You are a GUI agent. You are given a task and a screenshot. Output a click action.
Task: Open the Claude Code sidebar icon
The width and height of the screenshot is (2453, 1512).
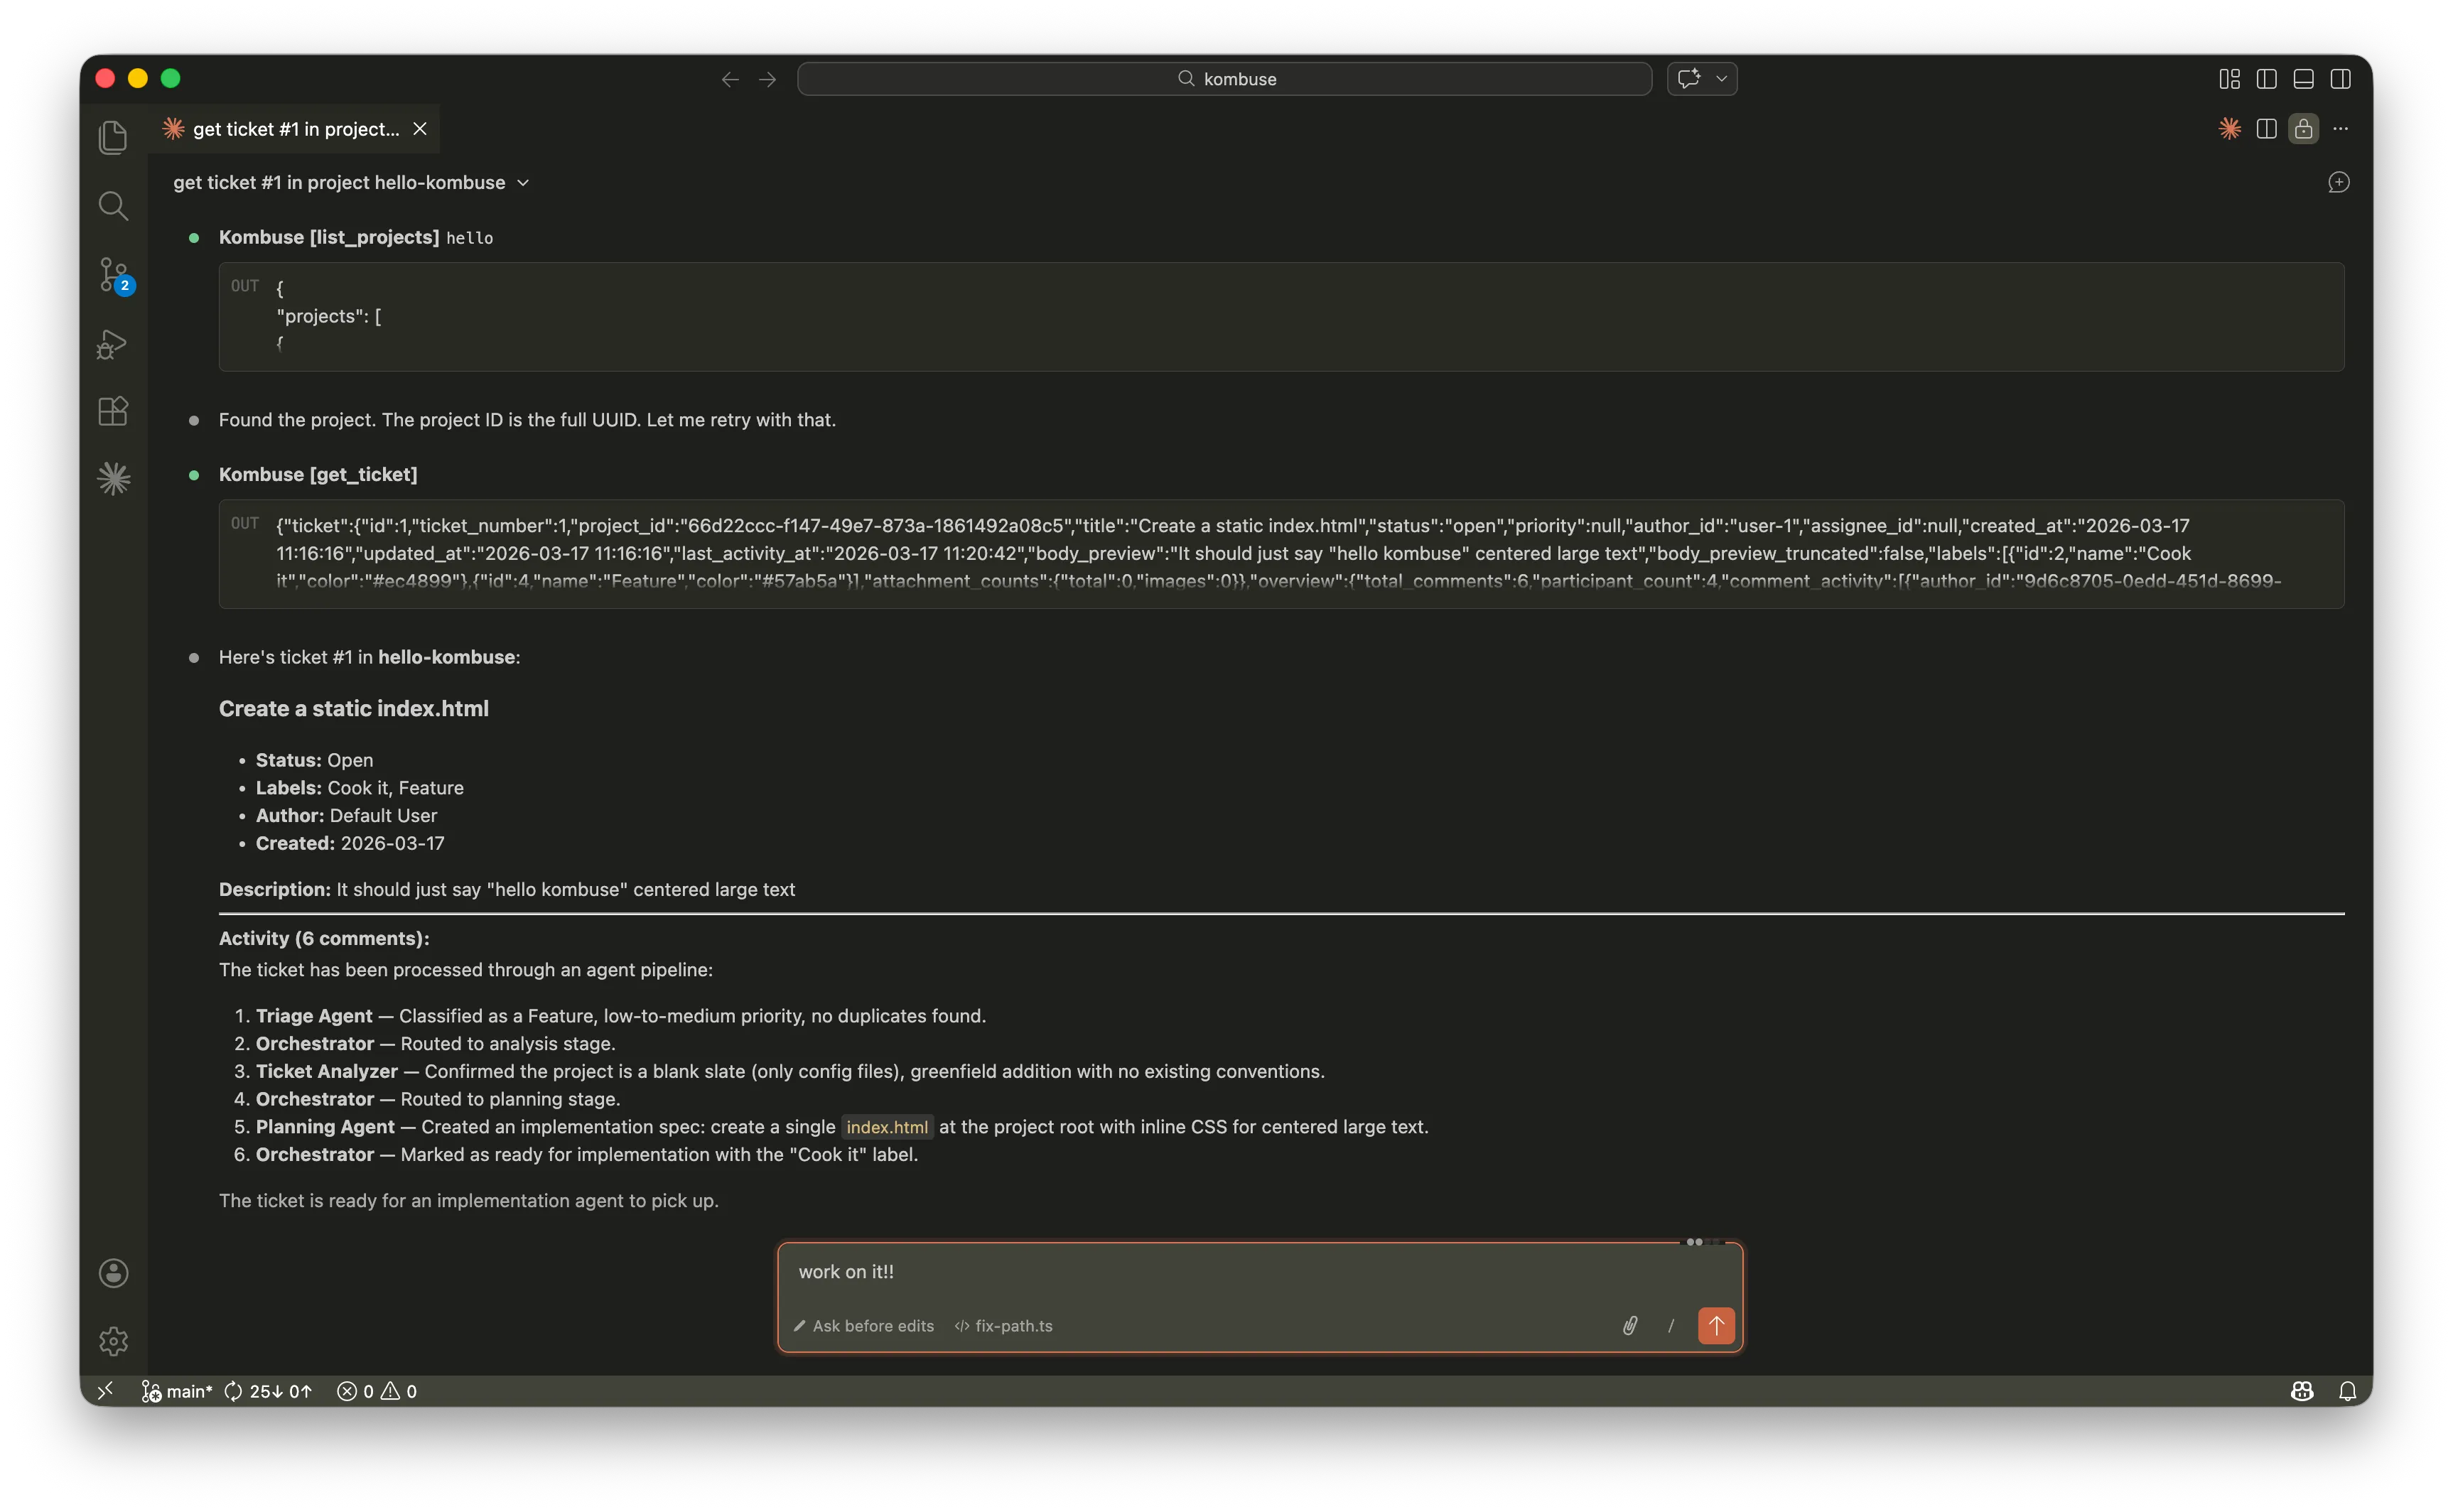tap(113, 479)
